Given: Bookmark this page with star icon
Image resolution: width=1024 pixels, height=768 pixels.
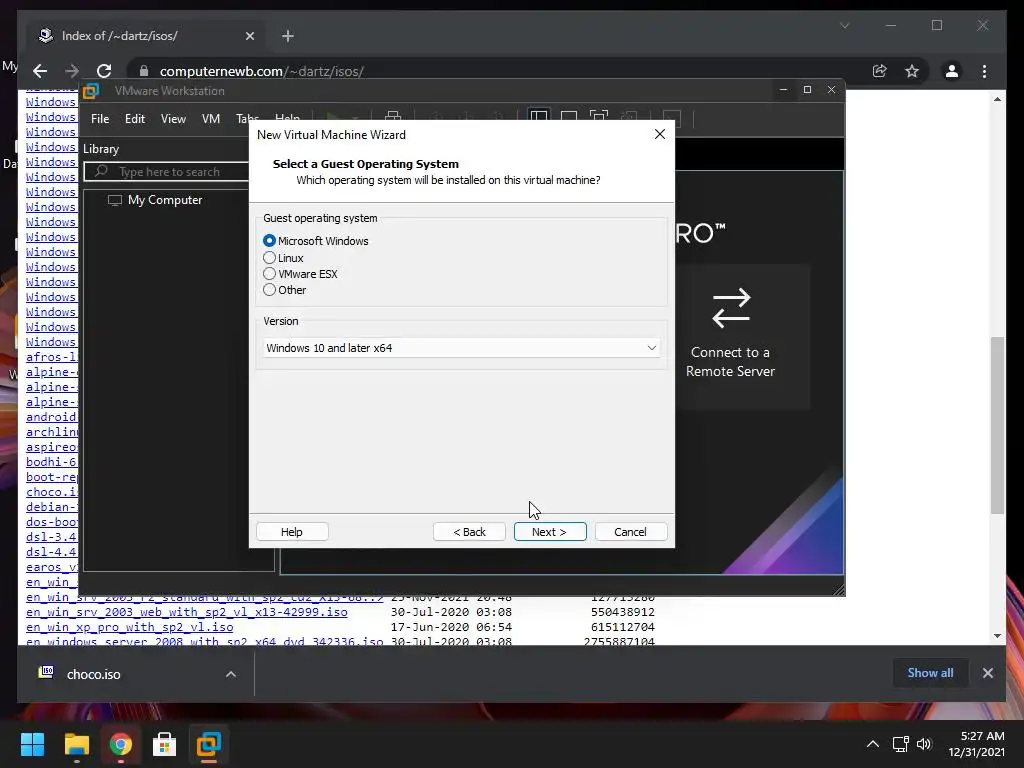Looking at the screenshot, I should click(912, 71).
